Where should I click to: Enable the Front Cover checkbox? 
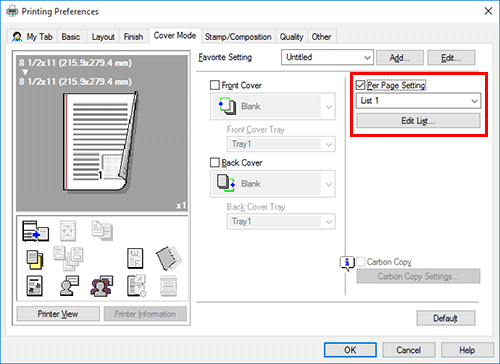tap(215, 85)
